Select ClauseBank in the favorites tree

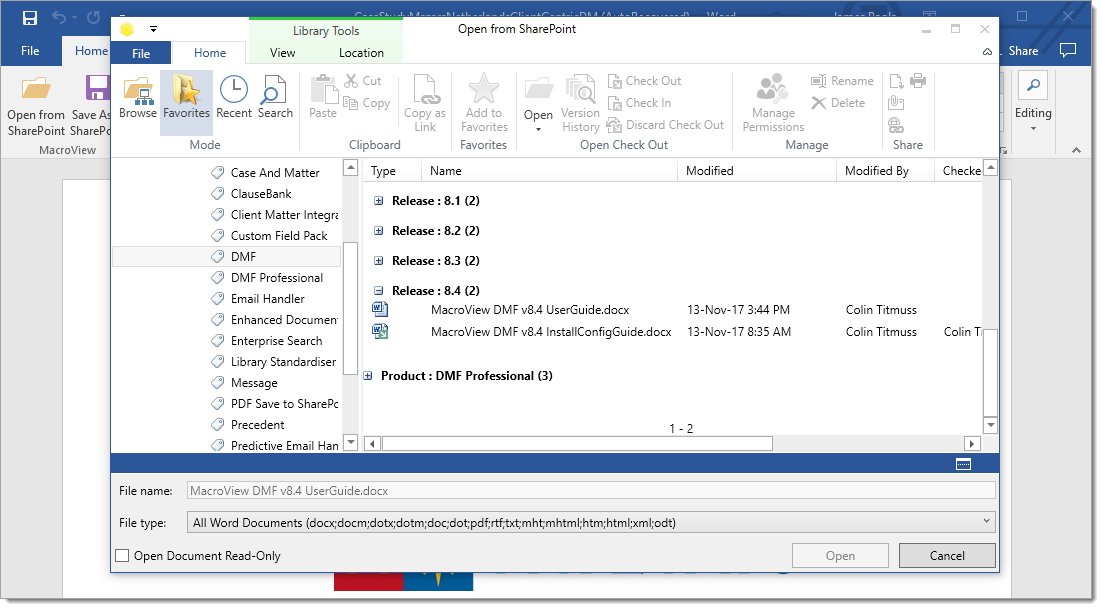[x=261, y=194]
